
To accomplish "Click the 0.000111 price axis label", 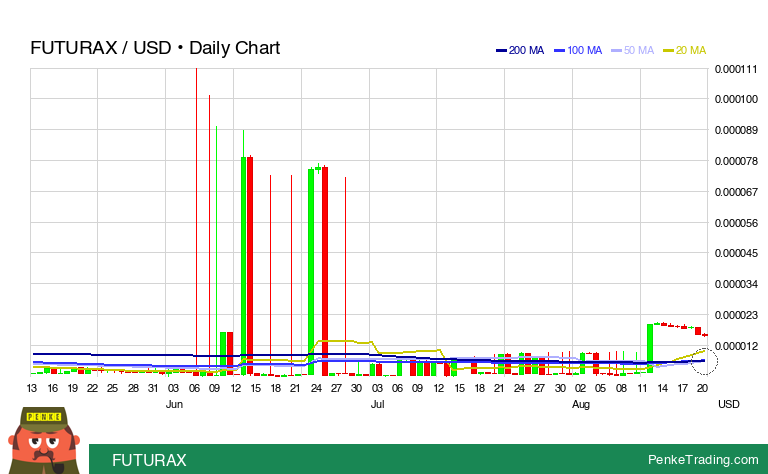I will [736, 69].
